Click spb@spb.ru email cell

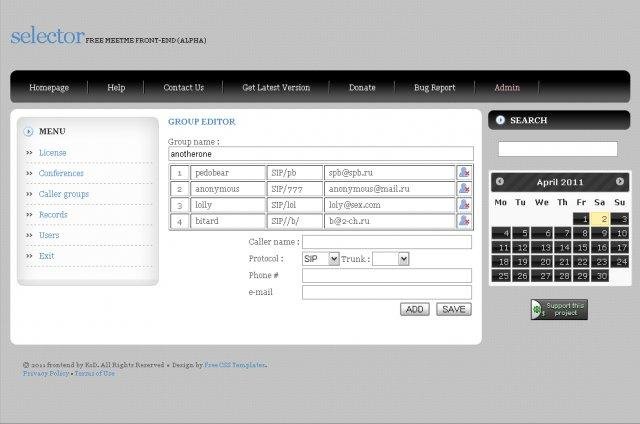tap(389, 173)
